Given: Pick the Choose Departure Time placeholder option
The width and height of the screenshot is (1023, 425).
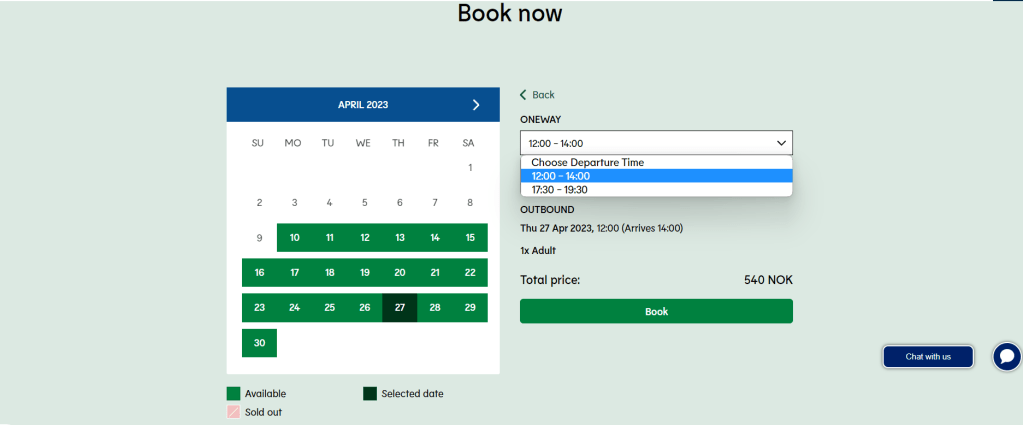Looking at the screenshot, I should 656,162.
